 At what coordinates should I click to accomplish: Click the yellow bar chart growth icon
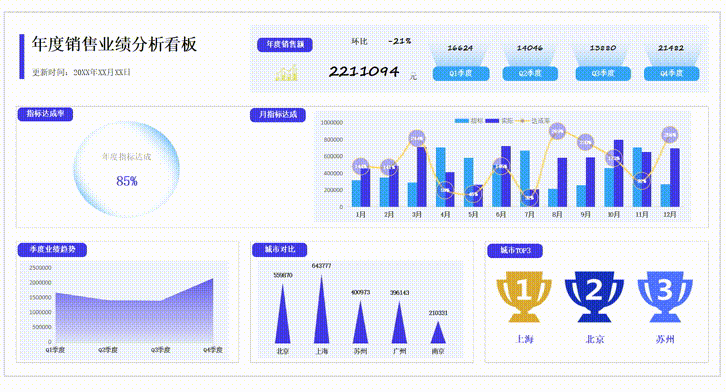coord(286,73)
